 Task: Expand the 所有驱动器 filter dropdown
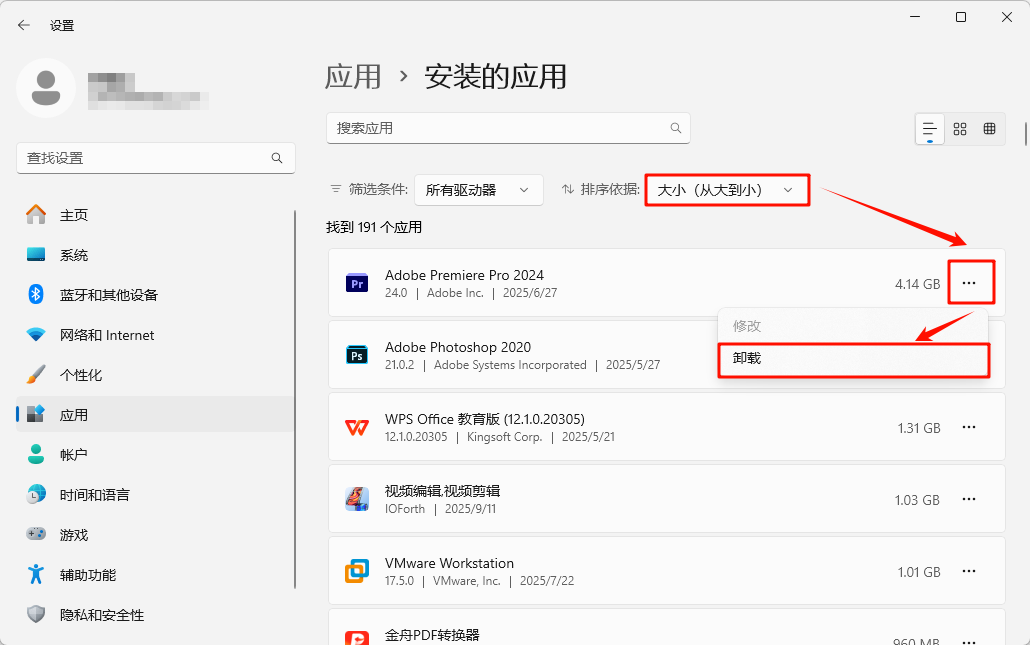479,190
